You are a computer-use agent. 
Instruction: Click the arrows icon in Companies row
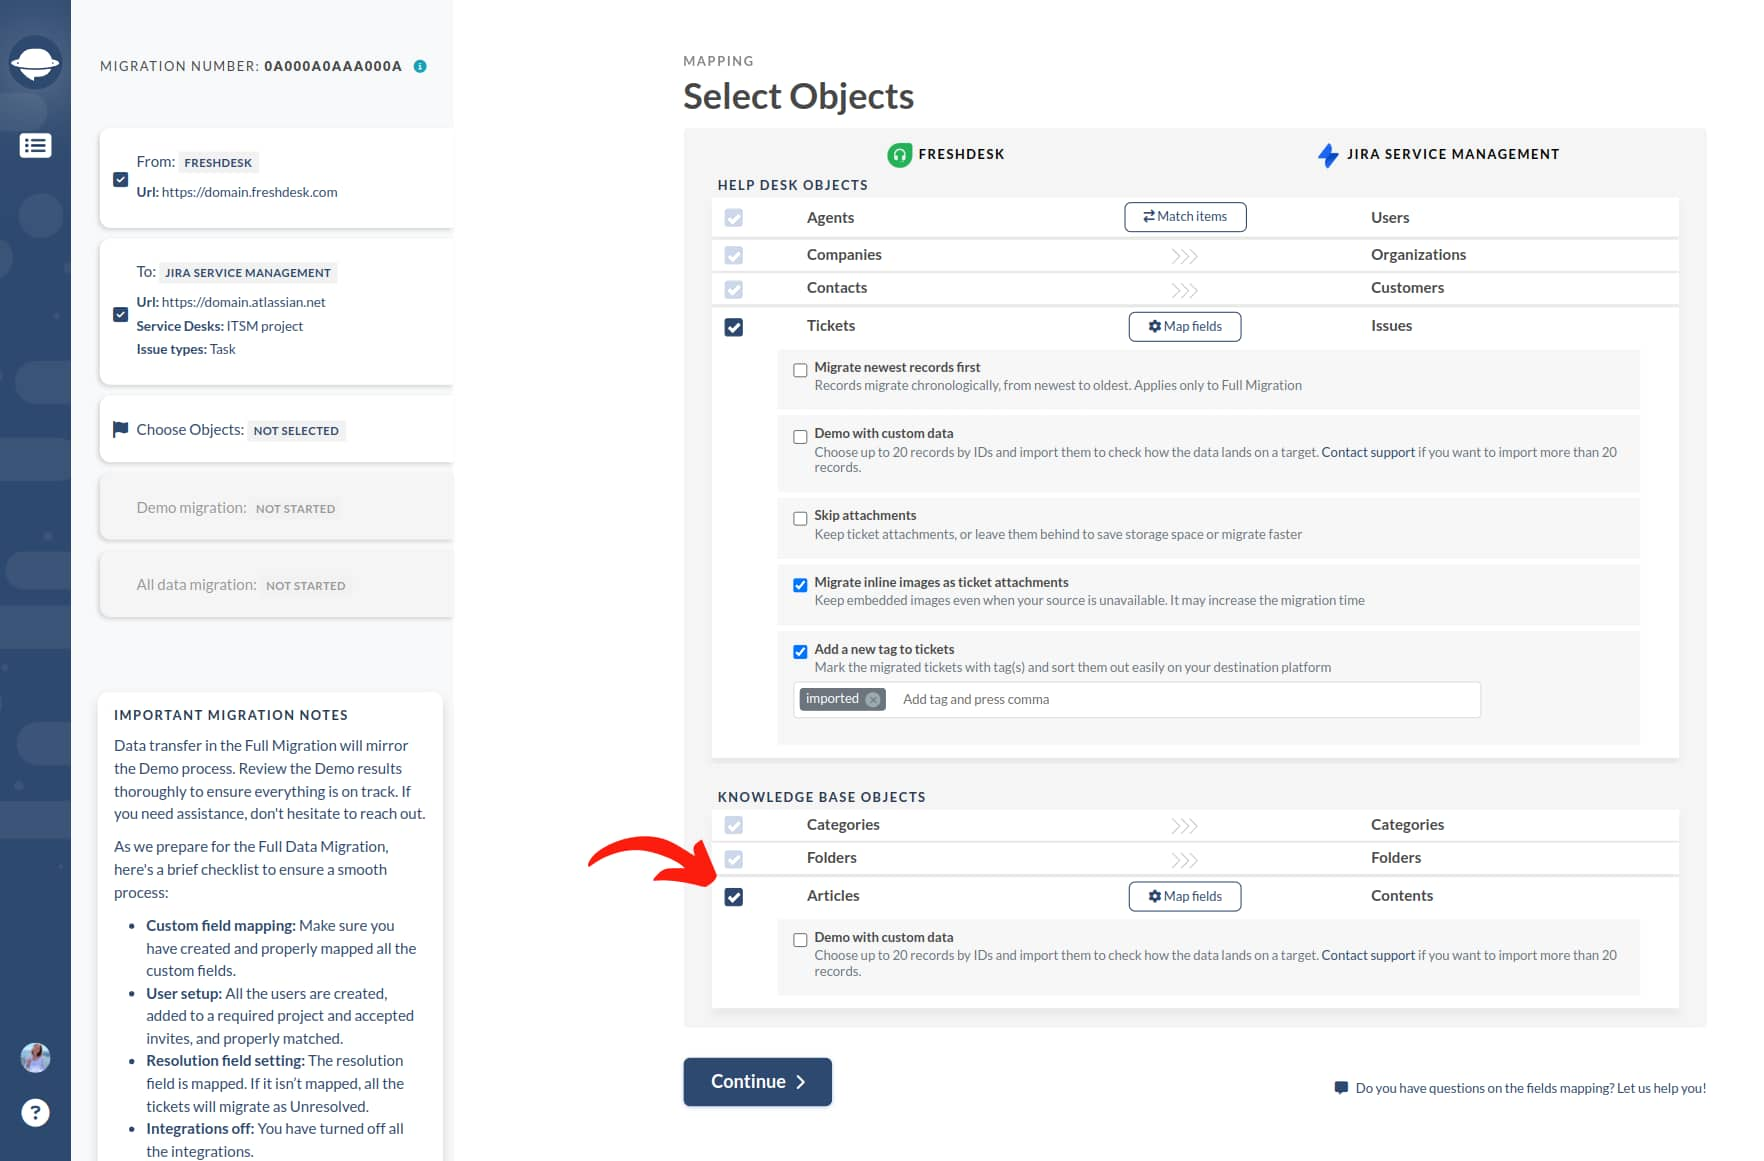[1185, 256]
